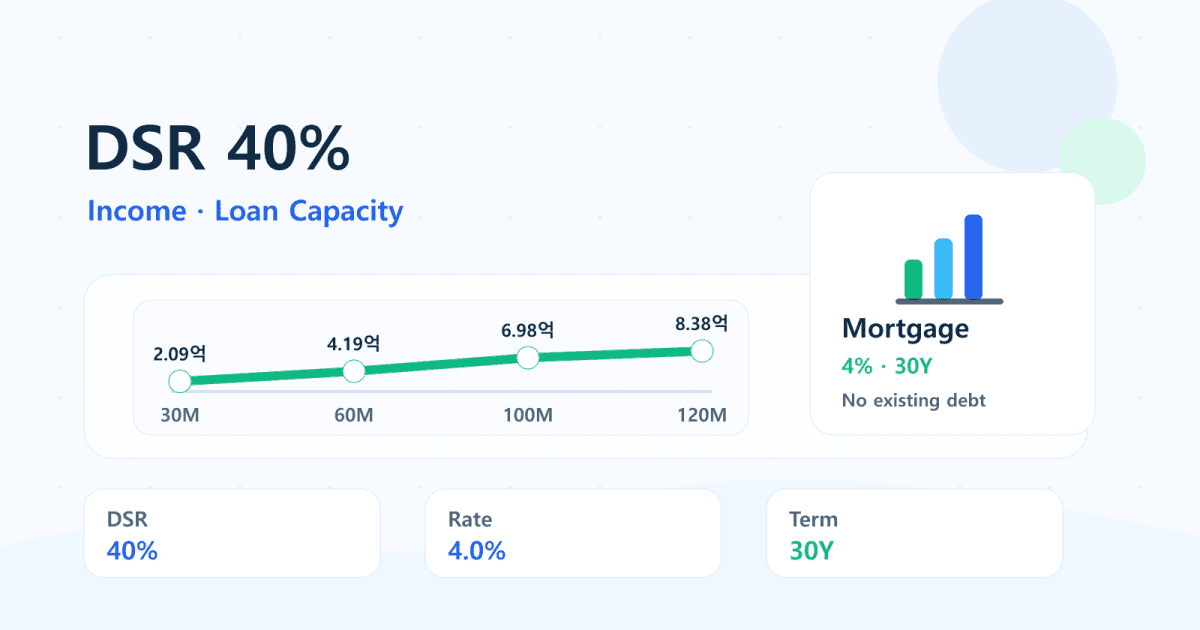Click the Mortgage card title

coord(905,328)
